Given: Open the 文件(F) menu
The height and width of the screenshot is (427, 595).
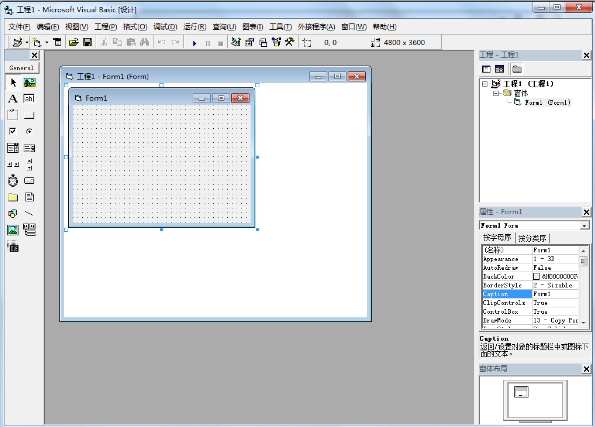Looking at the screenshot, I should [19, 27].
